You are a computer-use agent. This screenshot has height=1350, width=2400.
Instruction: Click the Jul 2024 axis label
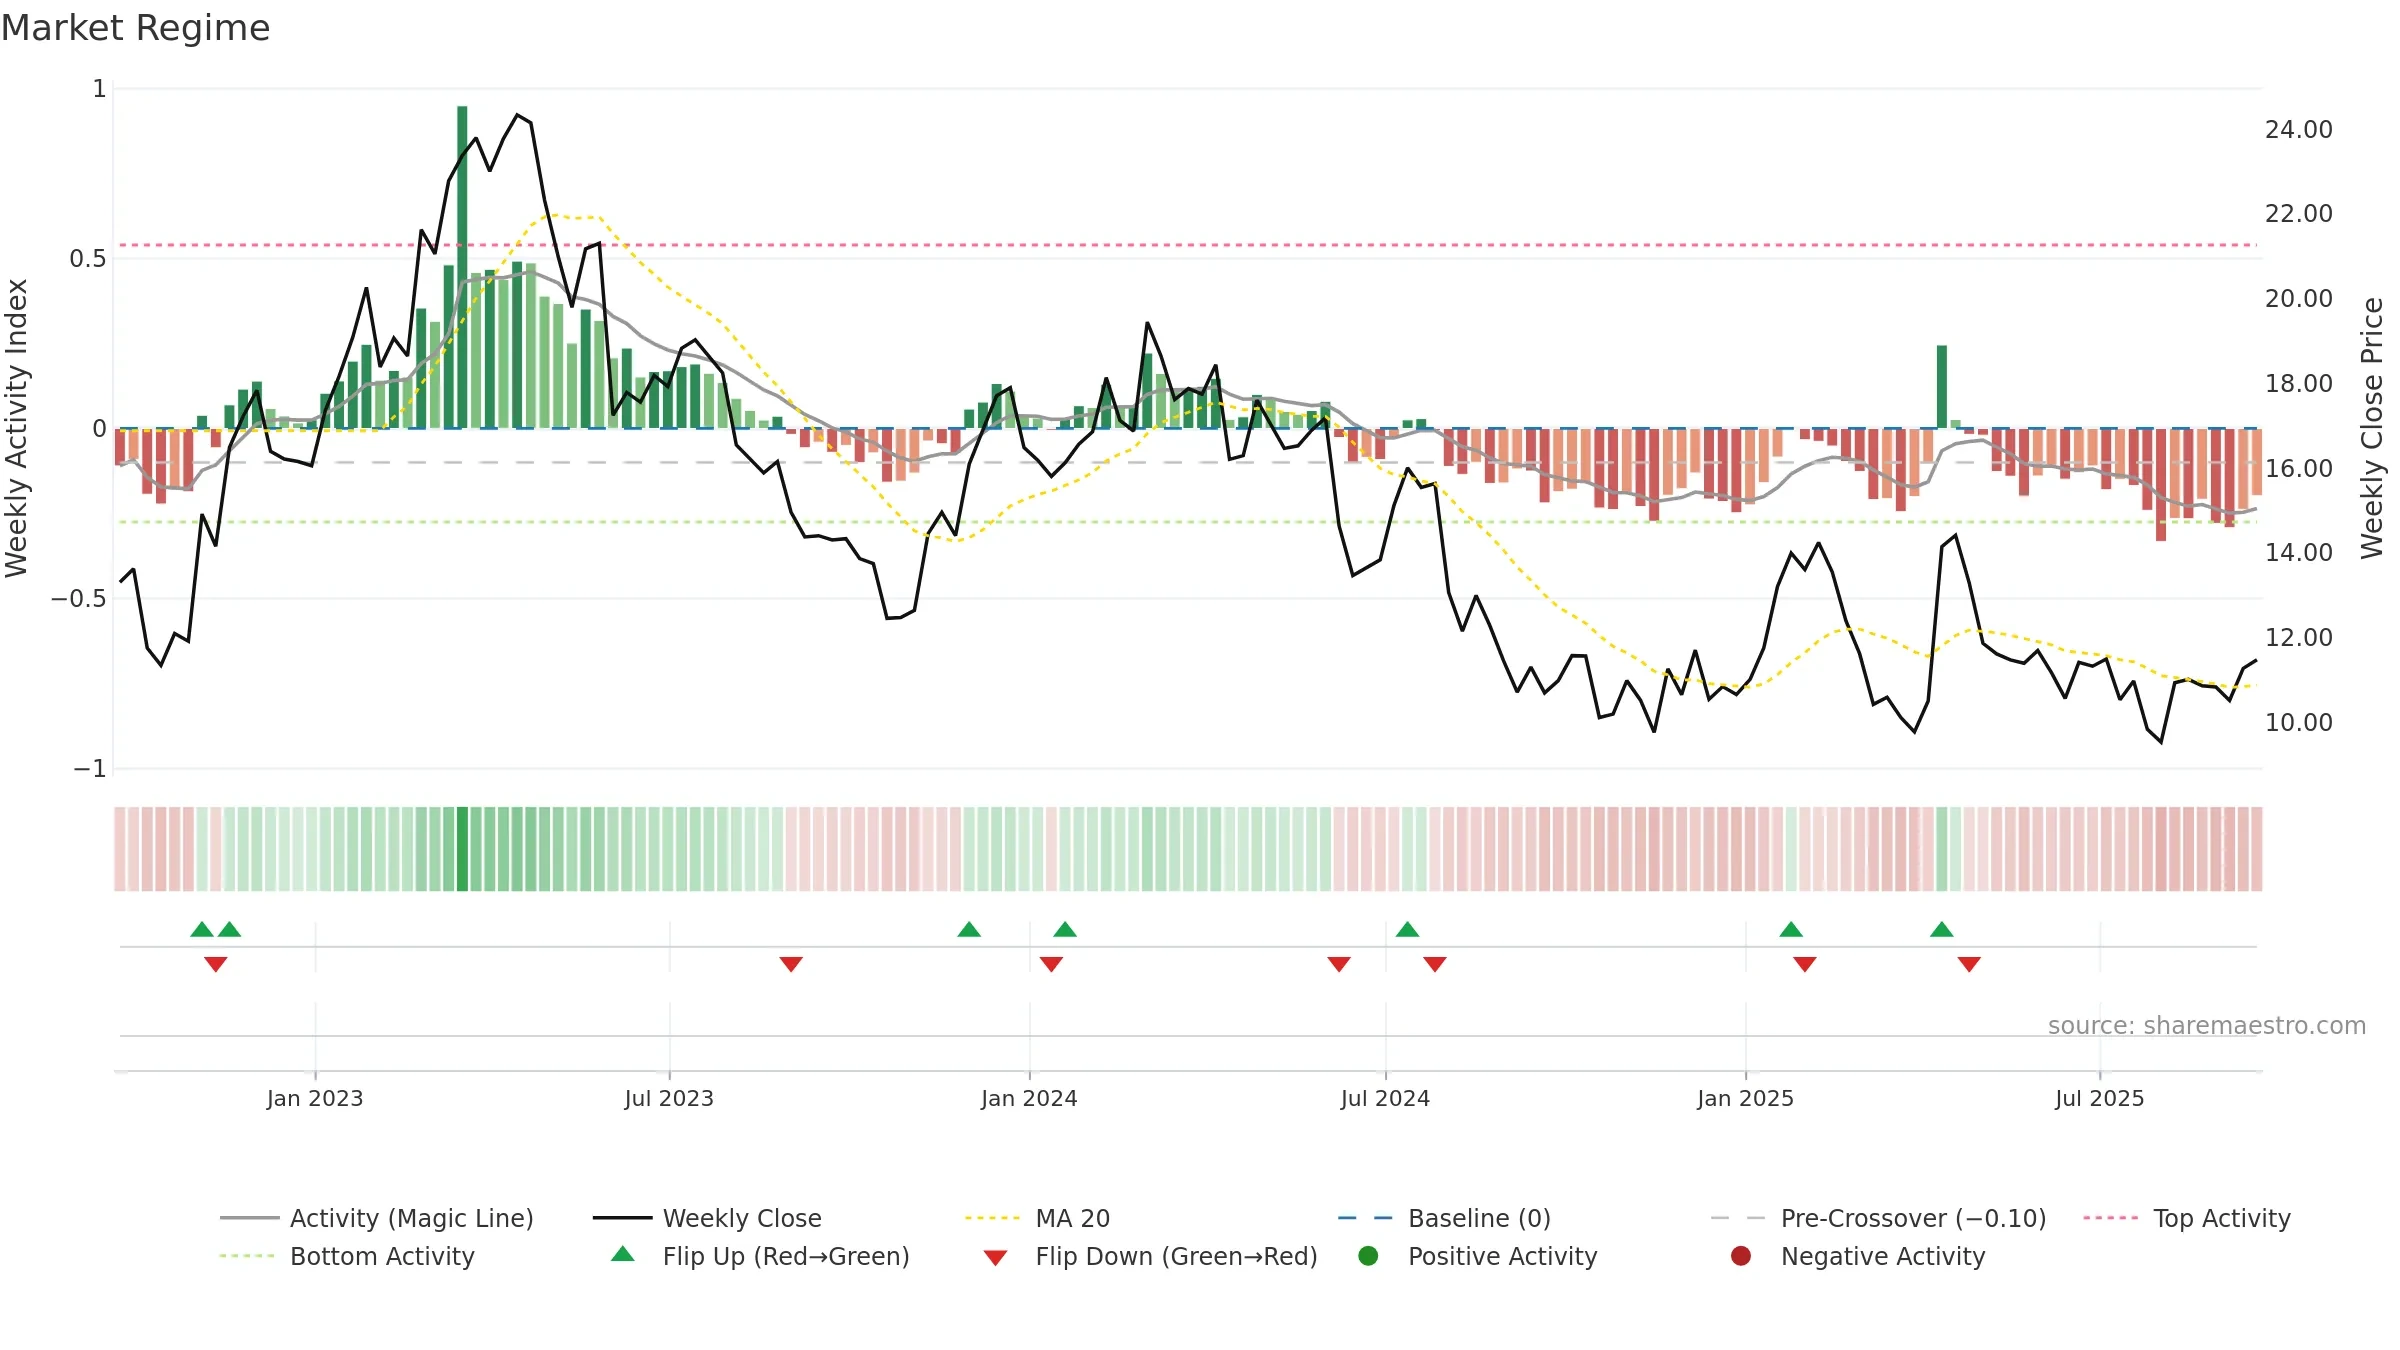pyautogui.click(x=1385, y=1098)
